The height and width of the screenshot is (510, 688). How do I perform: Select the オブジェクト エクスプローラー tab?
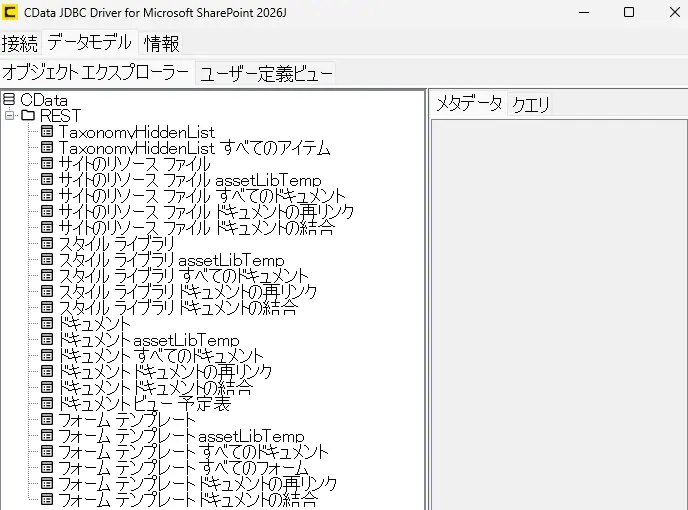[x=96, y=72]
